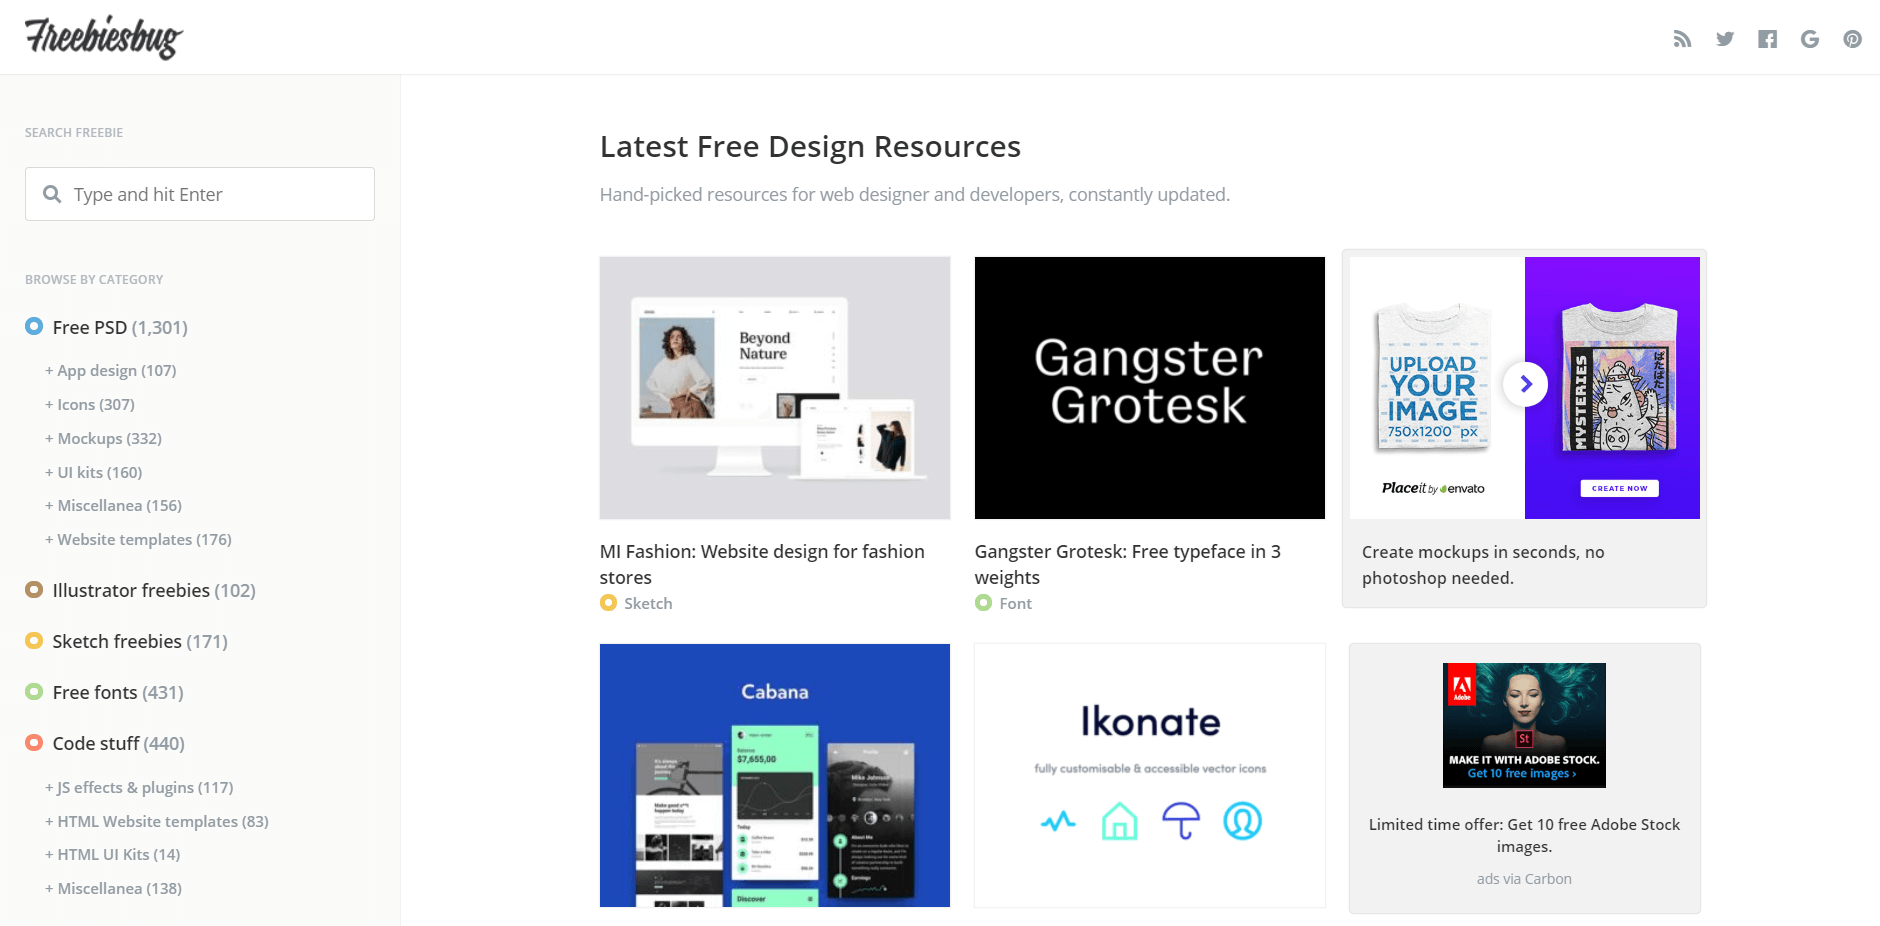Screen dimensions: 1880x926
Task: Click the yellow Sketch dot under MI Fashion
Action: (608, 603)
